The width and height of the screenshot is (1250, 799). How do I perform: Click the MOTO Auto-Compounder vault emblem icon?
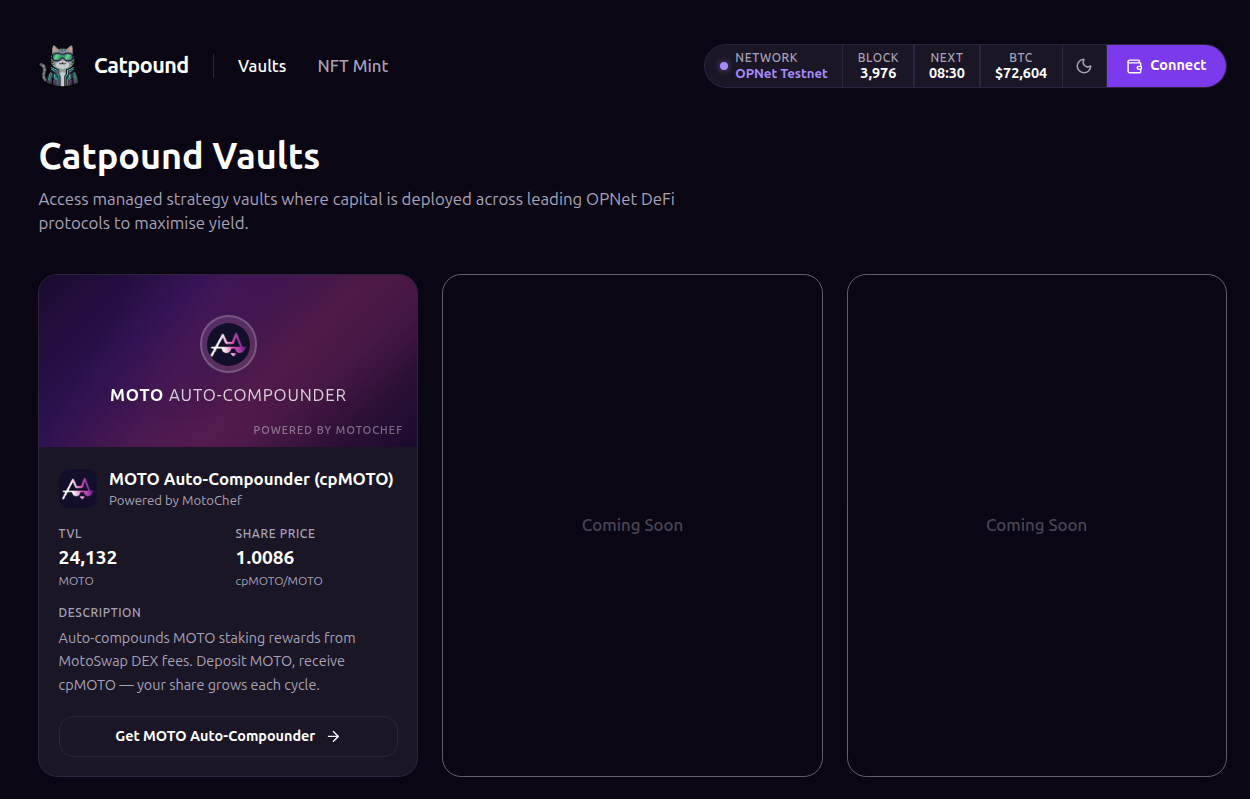pos(228,343)
